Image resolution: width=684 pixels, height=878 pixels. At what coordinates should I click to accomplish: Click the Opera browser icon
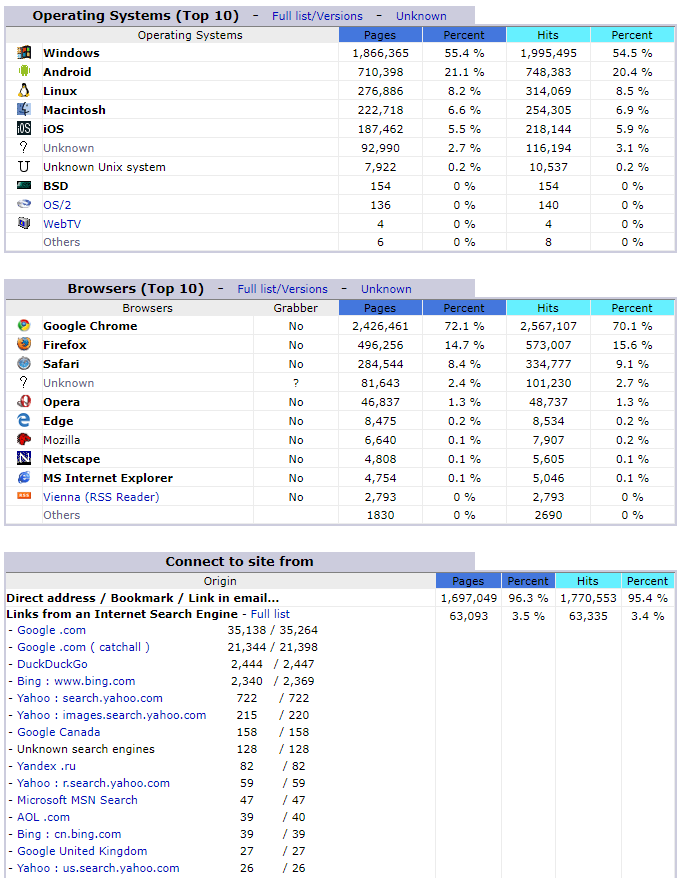pyautogui.click(x=24, y=402)
